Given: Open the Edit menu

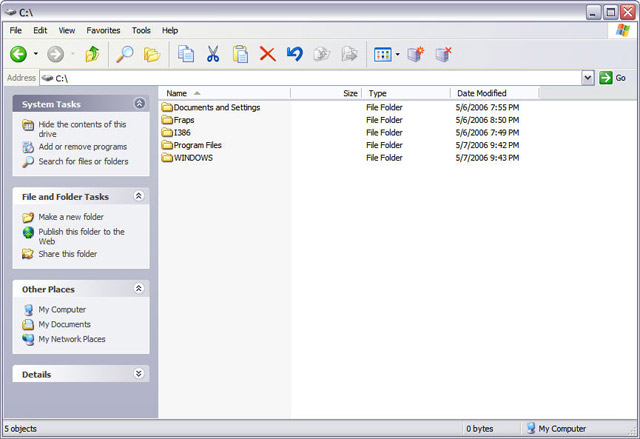Looking at the screenshot, I should (x=40, y=30).
